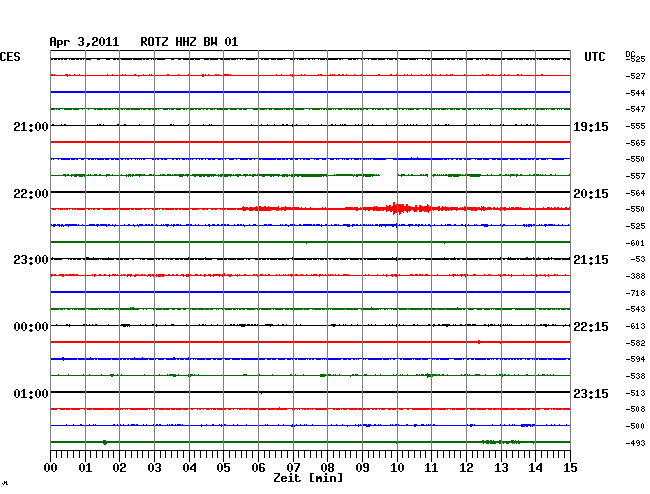Select the minute axis tick label "12"
Image resolution: width=650 pixels, height=494 pixels.
466,468
